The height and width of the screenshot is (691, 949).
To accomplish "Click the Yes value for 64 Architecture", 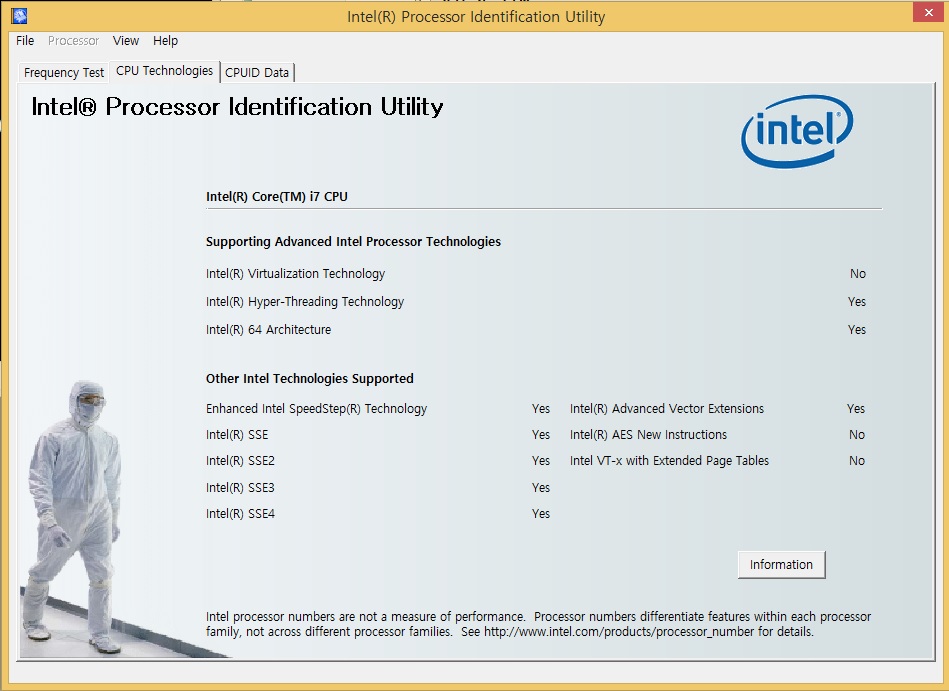I will [x=857, y=330].
